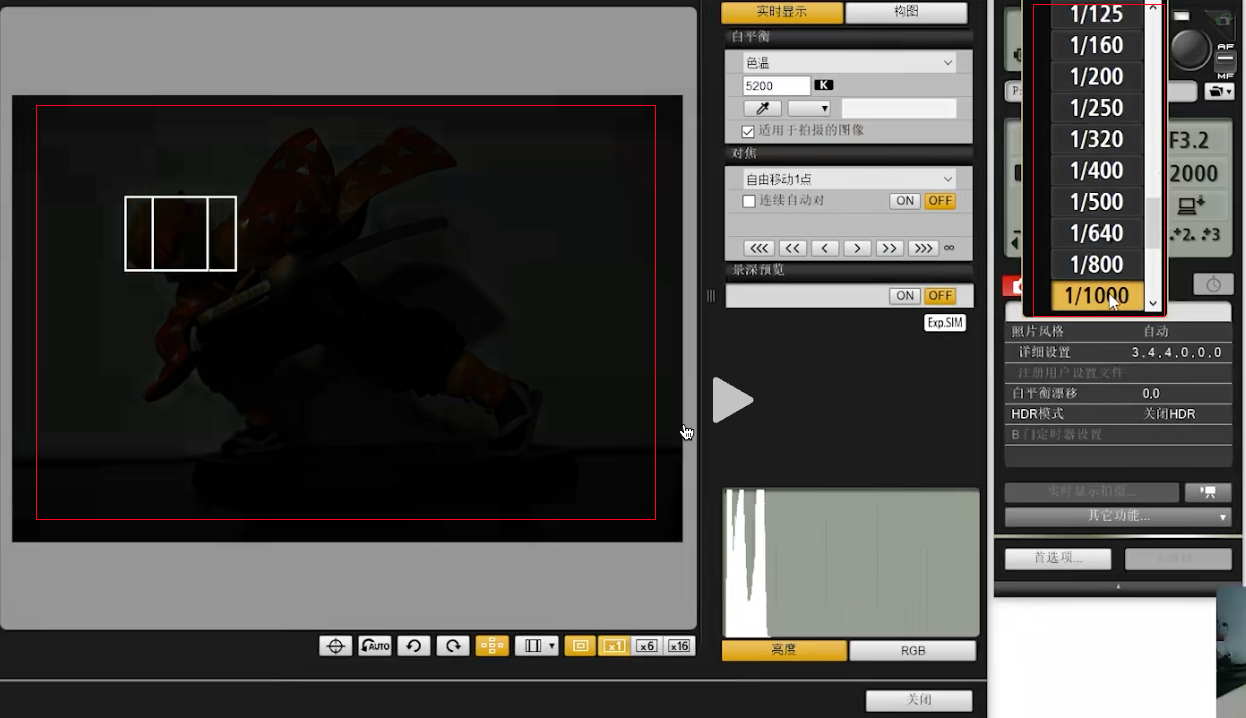Viewport: 1246px width, 718px height.
Task: Switch to the 实时显示 tab
Action: (x=782, y=12)
